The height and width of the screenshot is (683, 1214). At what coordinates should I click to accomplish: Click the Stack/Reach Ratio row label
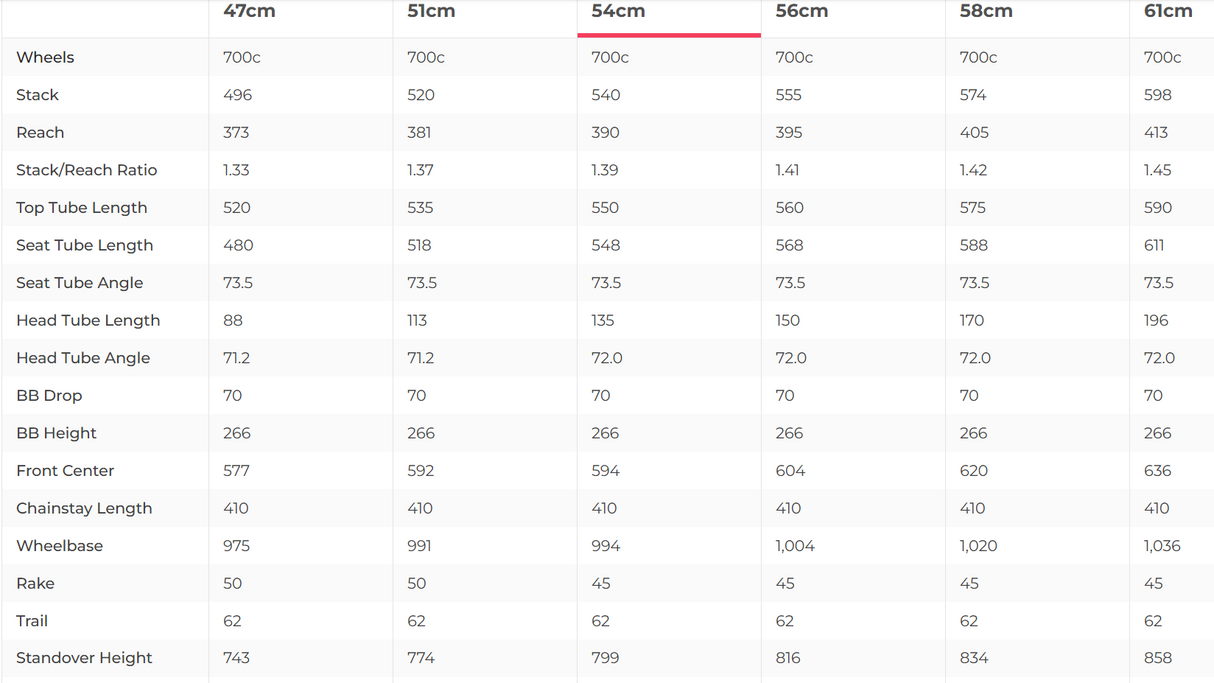coord(87,170)
